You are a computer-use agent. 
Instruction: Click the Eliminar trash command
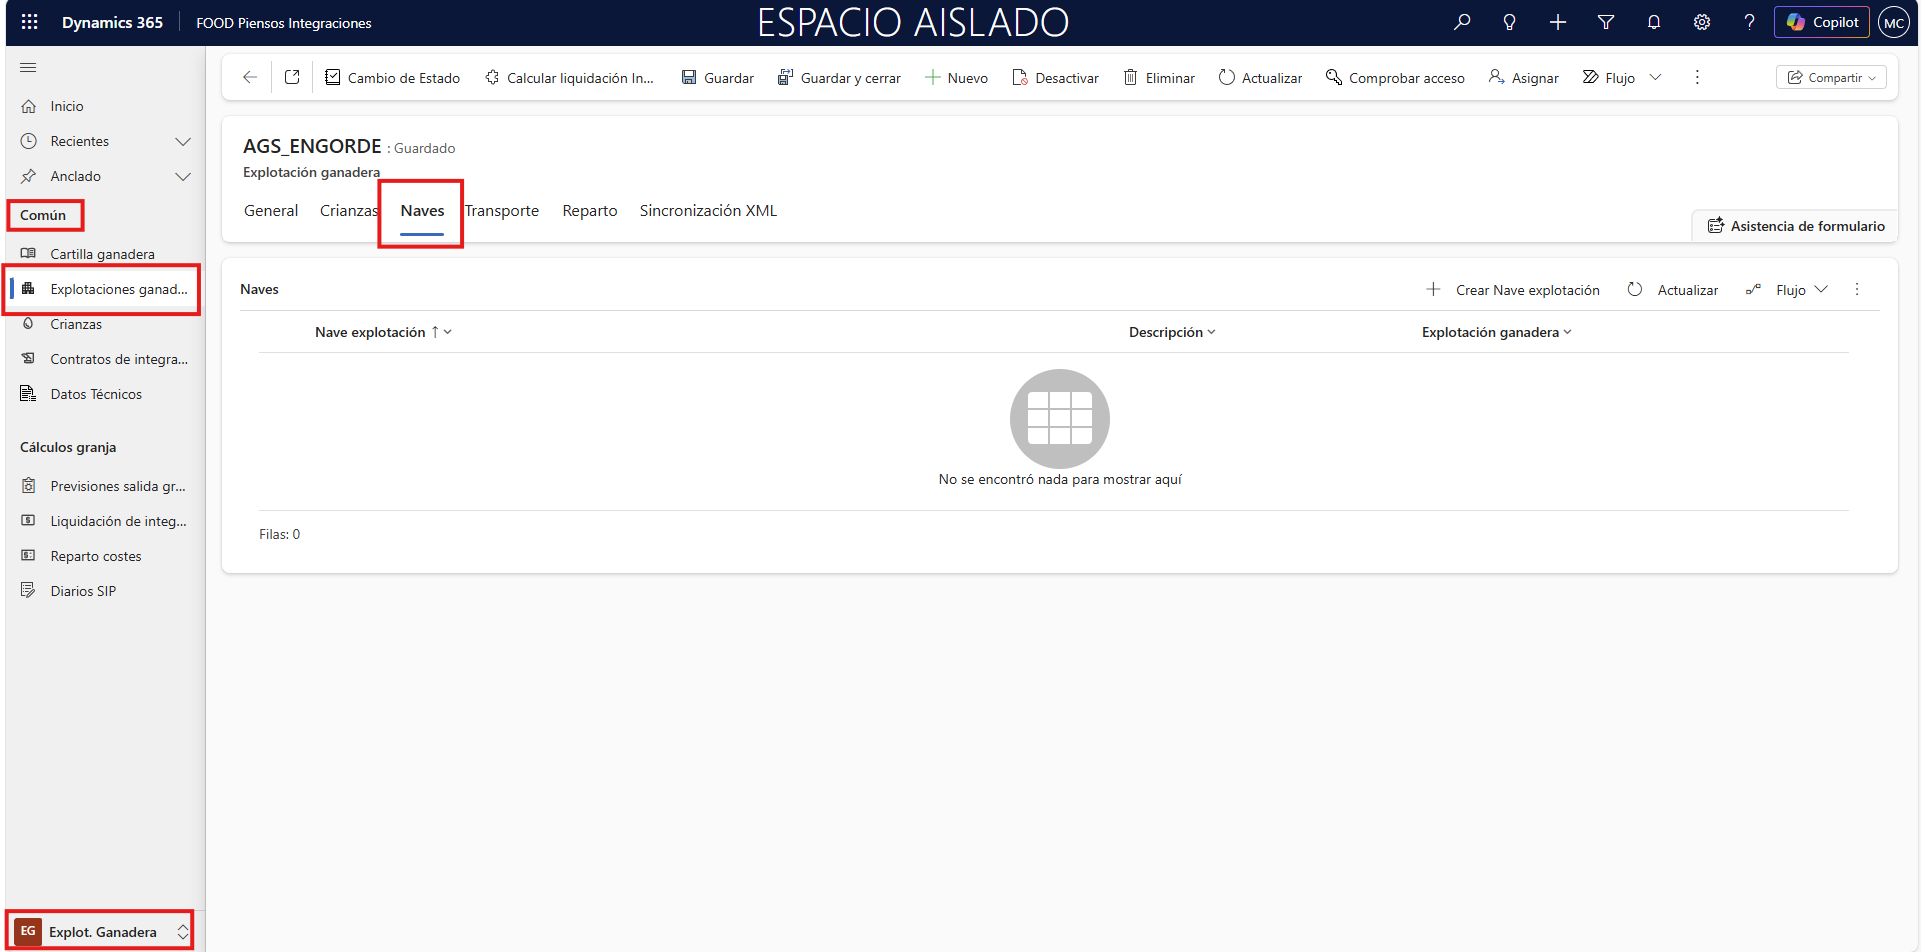(x=1158, y=78)
